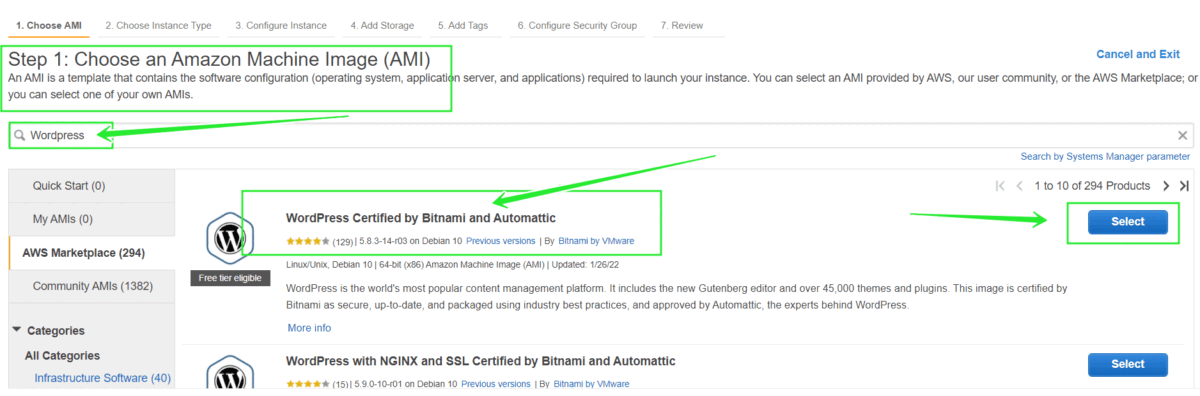Open Previous versions for version 5.8.3-14-r03
This screenshot has width=1200, height=396.
(x=500, y=241)
